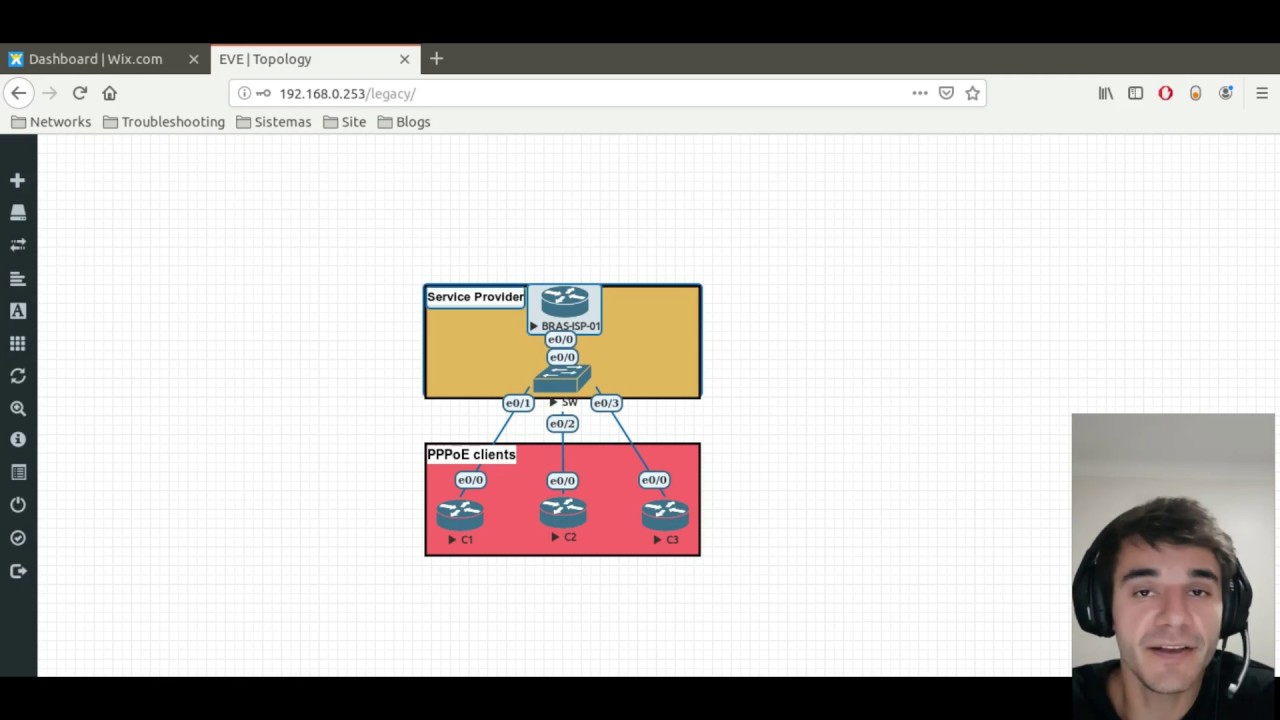1280x720 pixels.
Task: Go to the browser Home page
Action: pos(110,93)
